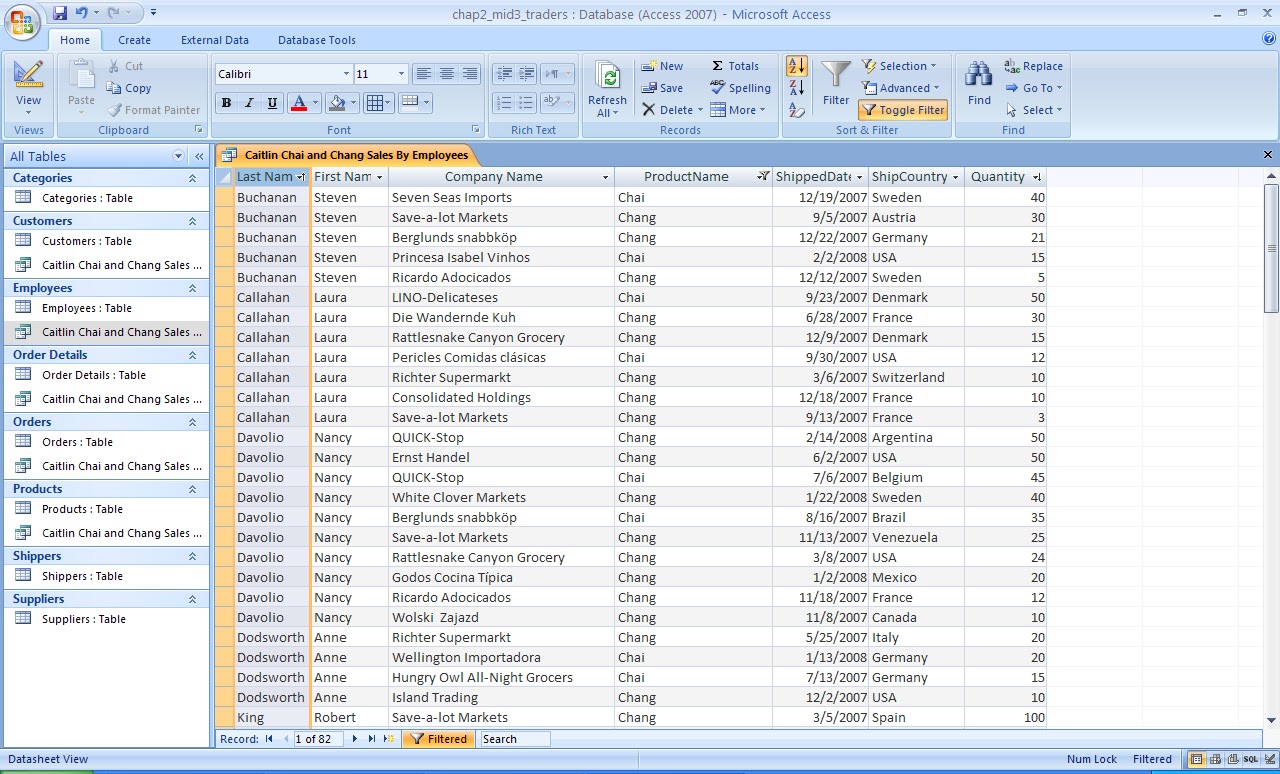The height and width of the screenshot is (774, 1280).
Task: Open font color dropdown arrow
Action: coord(315,103)
